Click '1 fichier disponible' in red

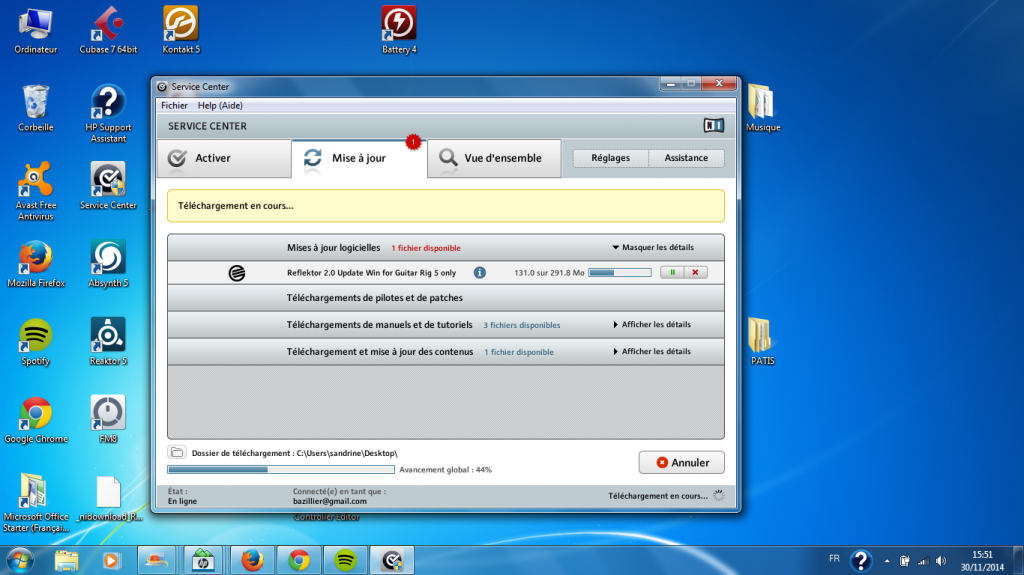426,248
